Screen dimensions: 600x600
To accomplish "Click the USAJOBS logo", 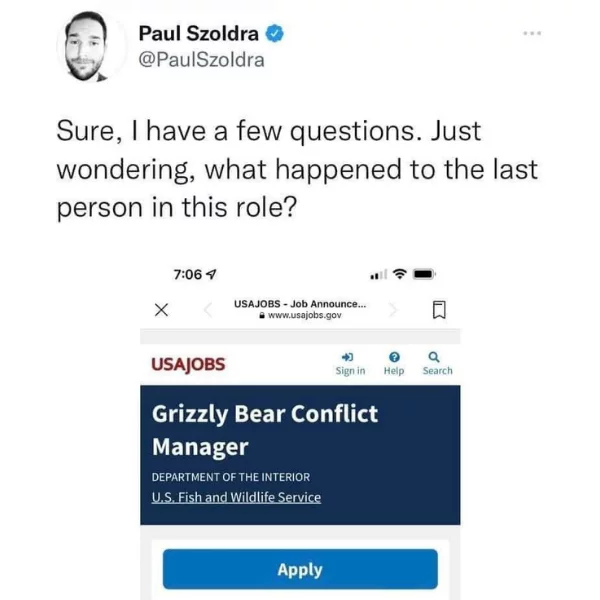I will [x=188, y=365].
